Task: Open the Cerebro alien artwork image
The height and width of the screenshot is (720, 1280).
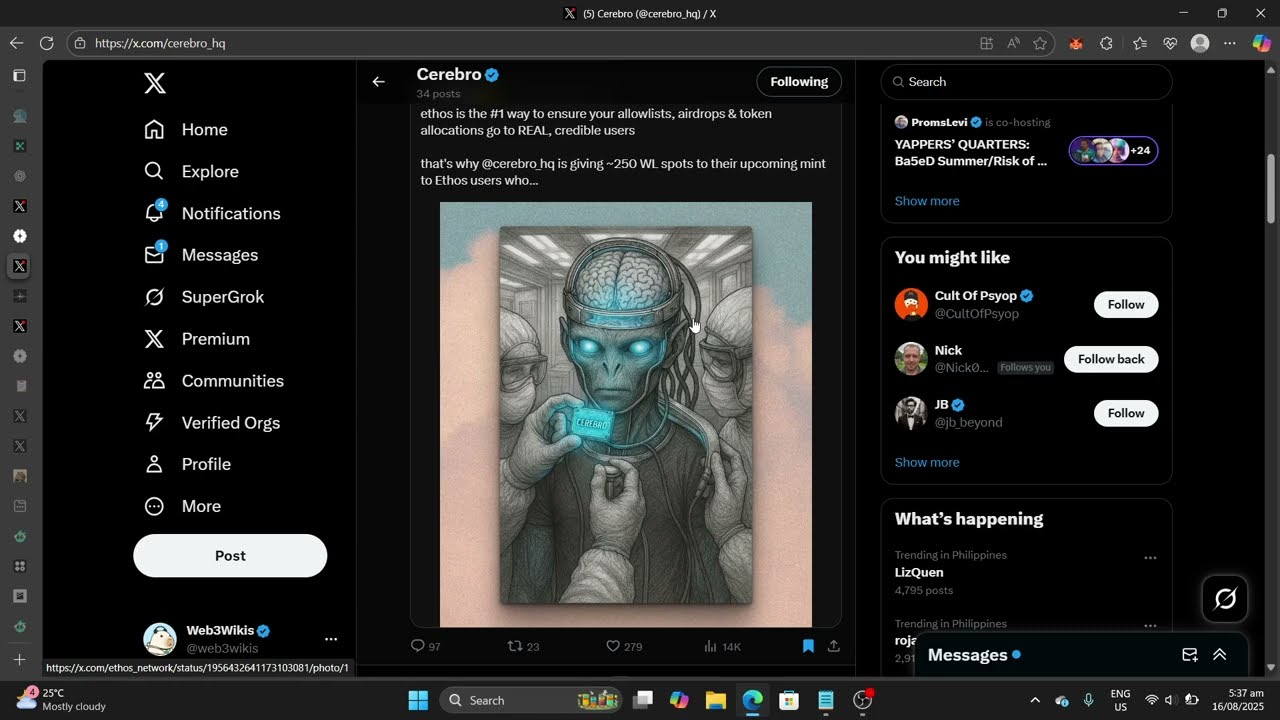Action: [626, 414]
